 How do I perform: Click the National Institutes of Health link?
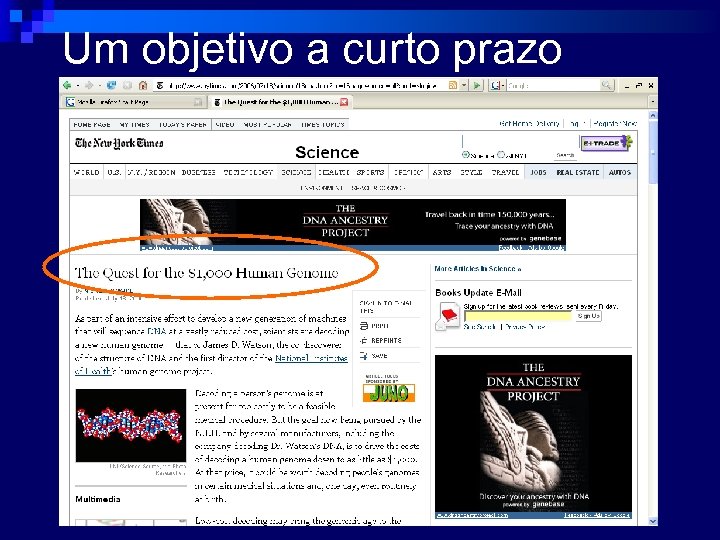tap(311, 358)
